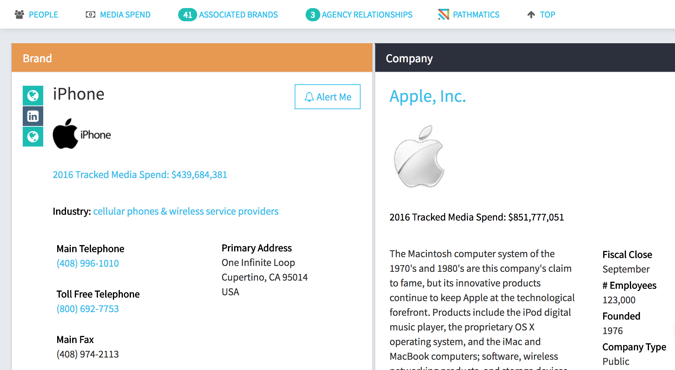Go to the Media Spend tab

pos(125,15)
